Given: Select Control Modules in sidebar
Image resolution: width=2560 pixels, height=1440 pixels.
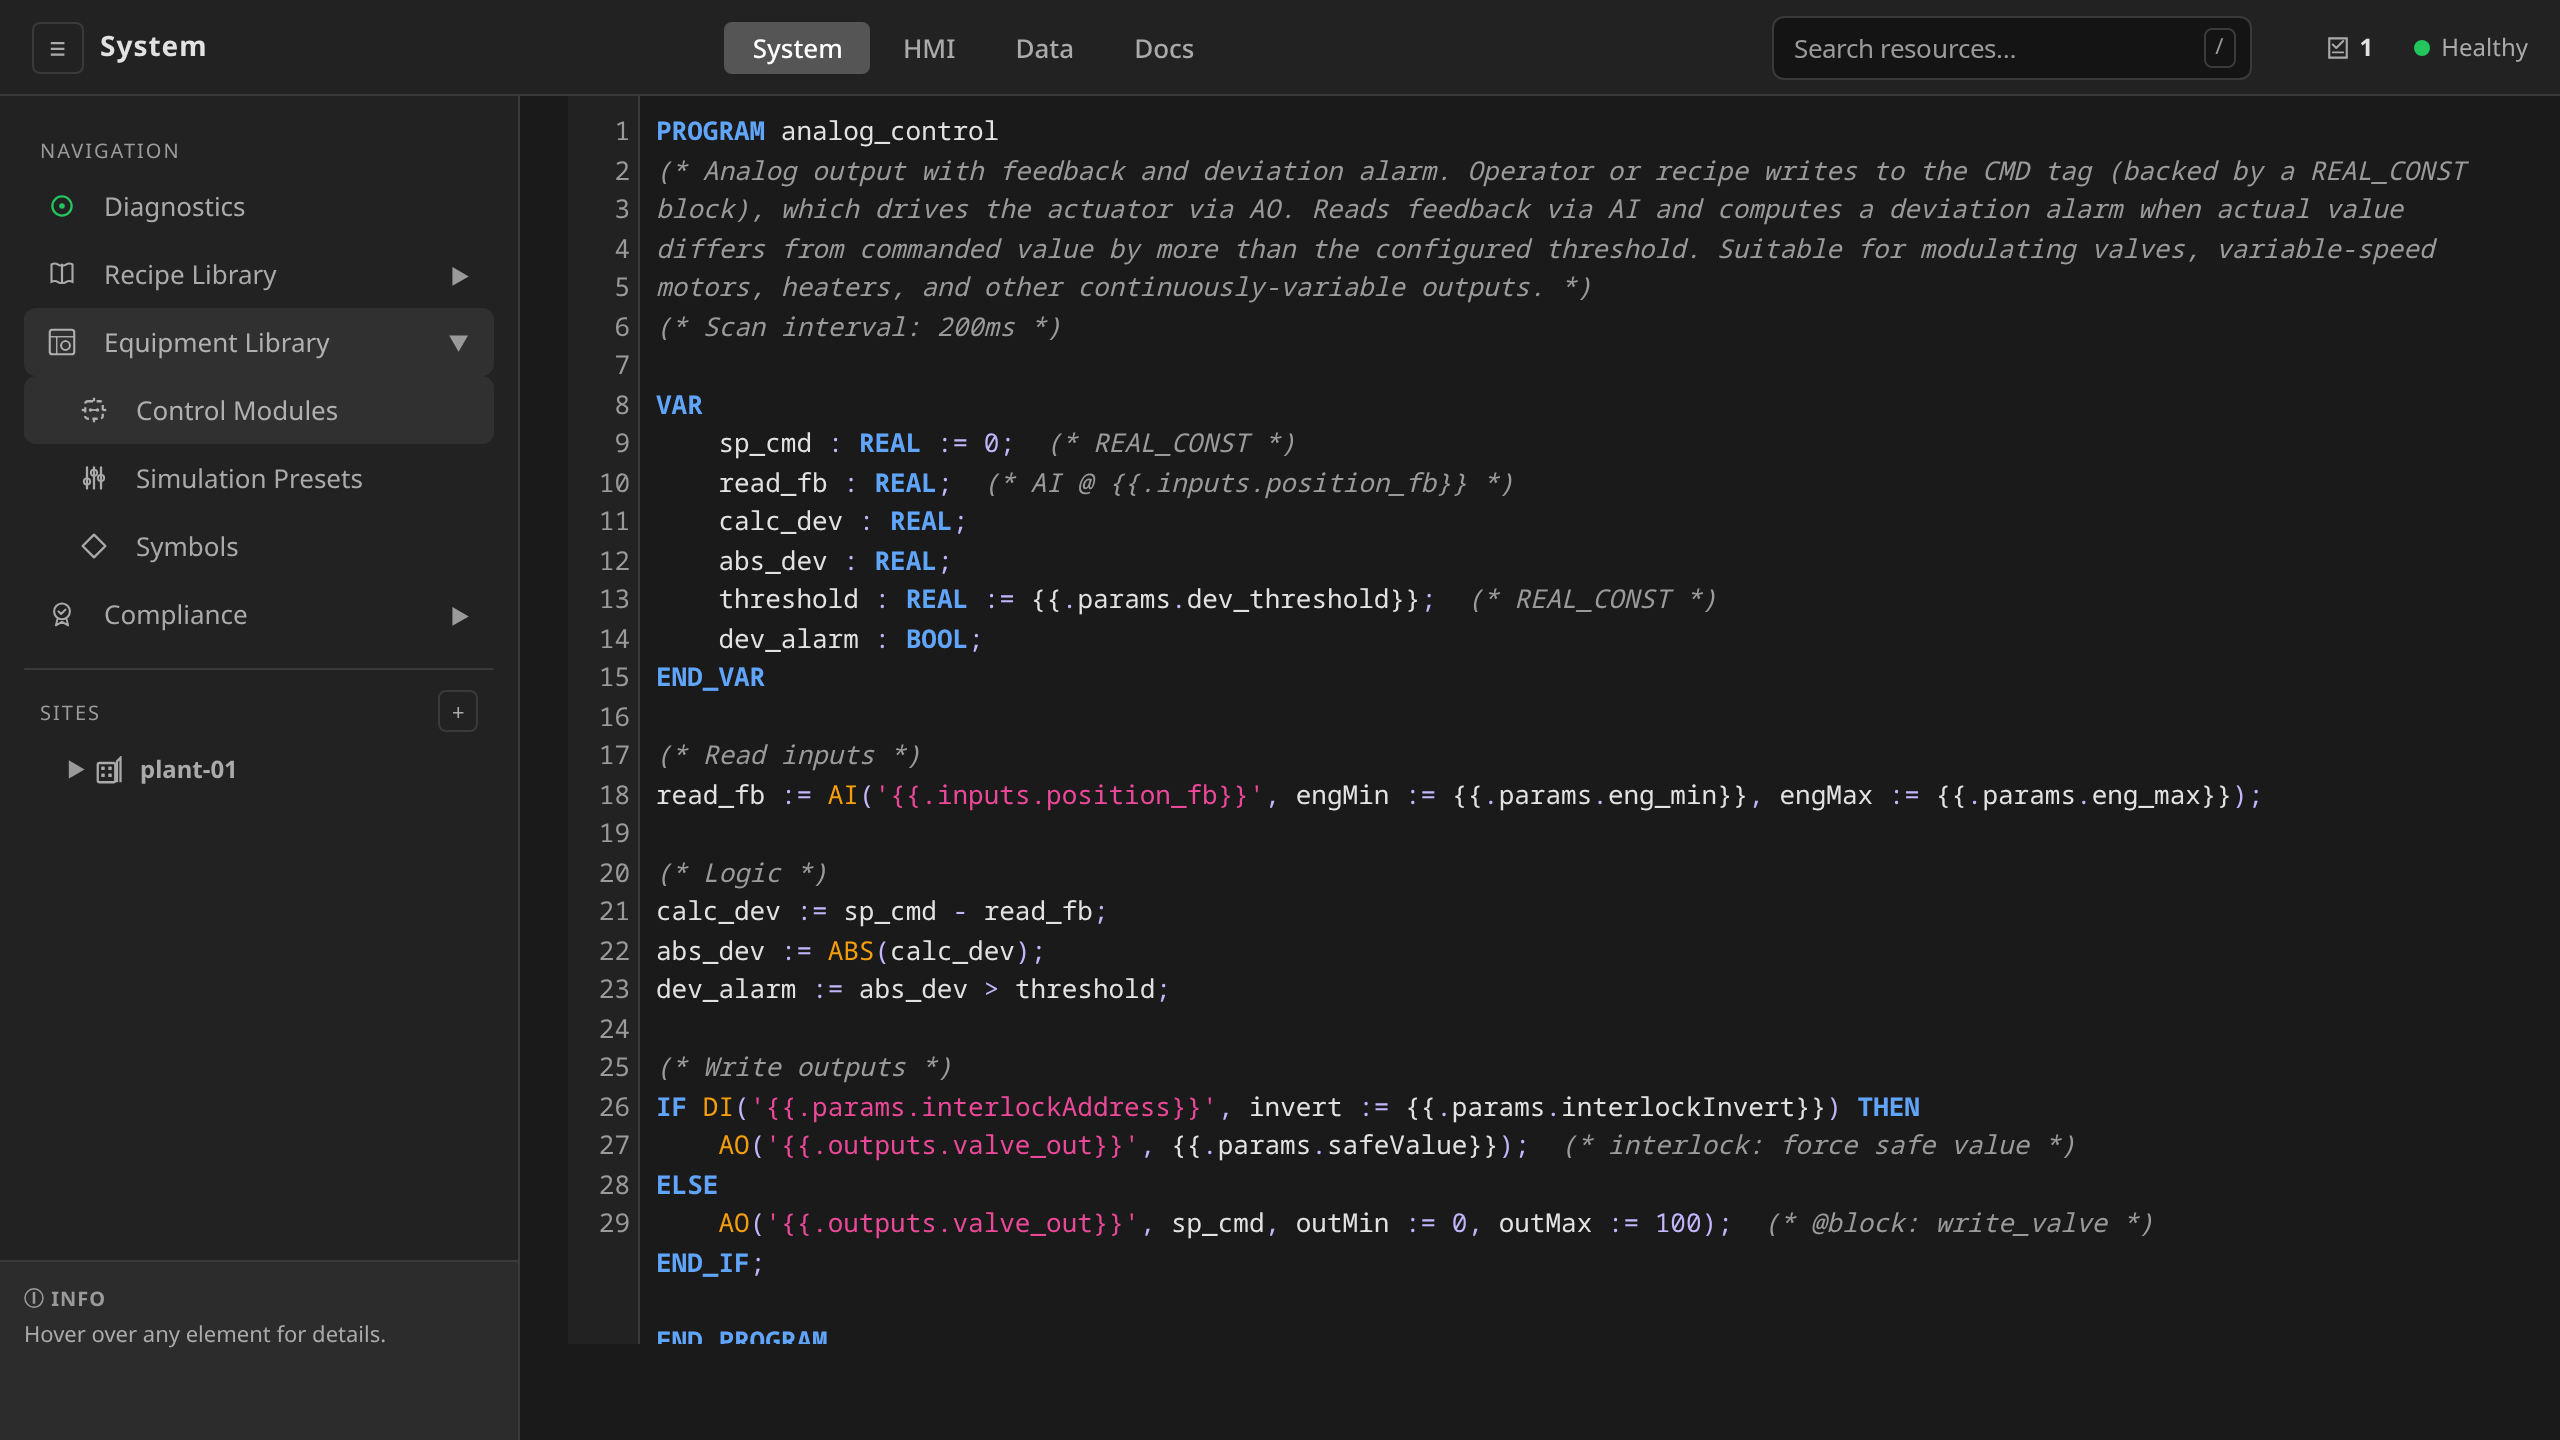Looking at the screenshot, I should 259,410.
